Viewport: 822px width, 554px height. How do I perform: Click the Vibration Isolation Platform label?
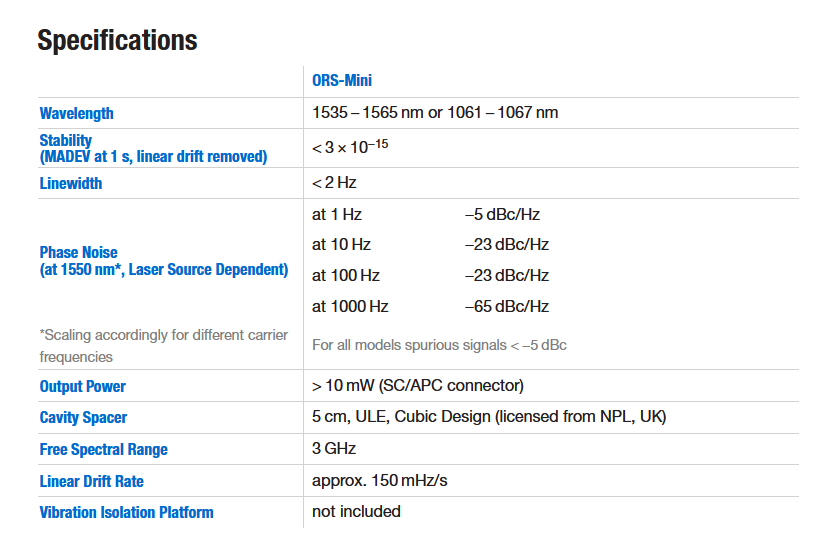pos(127,512)
